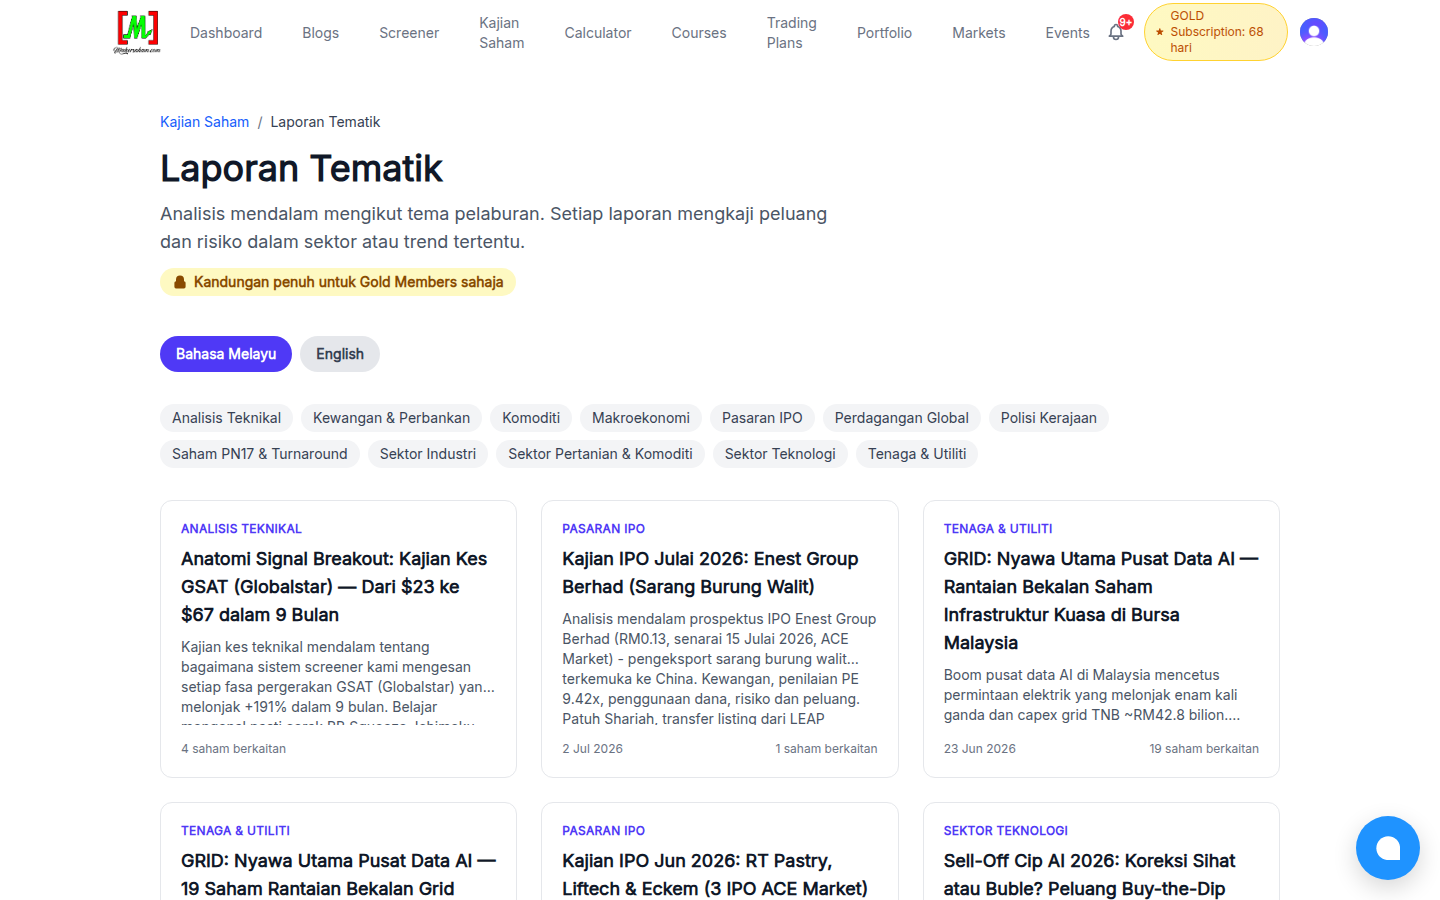The height and width of the screenshot is (900, 1440).
Task: Click ANALISIS TEKNIKAL label on first card
Action: (x=241, y=529)
